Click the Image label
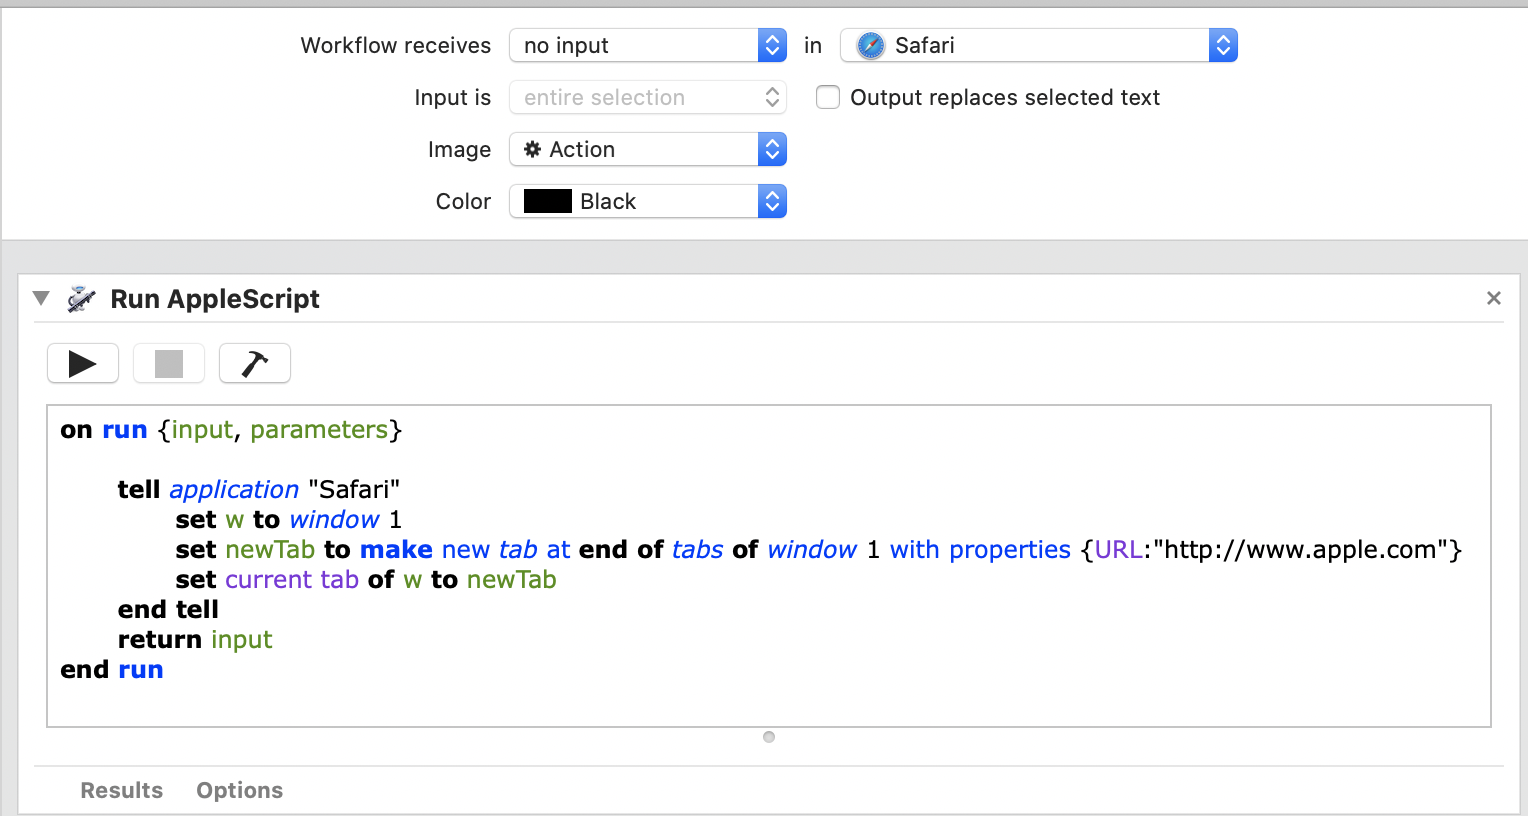The height and width of the screenshot is (816, 1528). pyautogui.click(x=460, y=149)
